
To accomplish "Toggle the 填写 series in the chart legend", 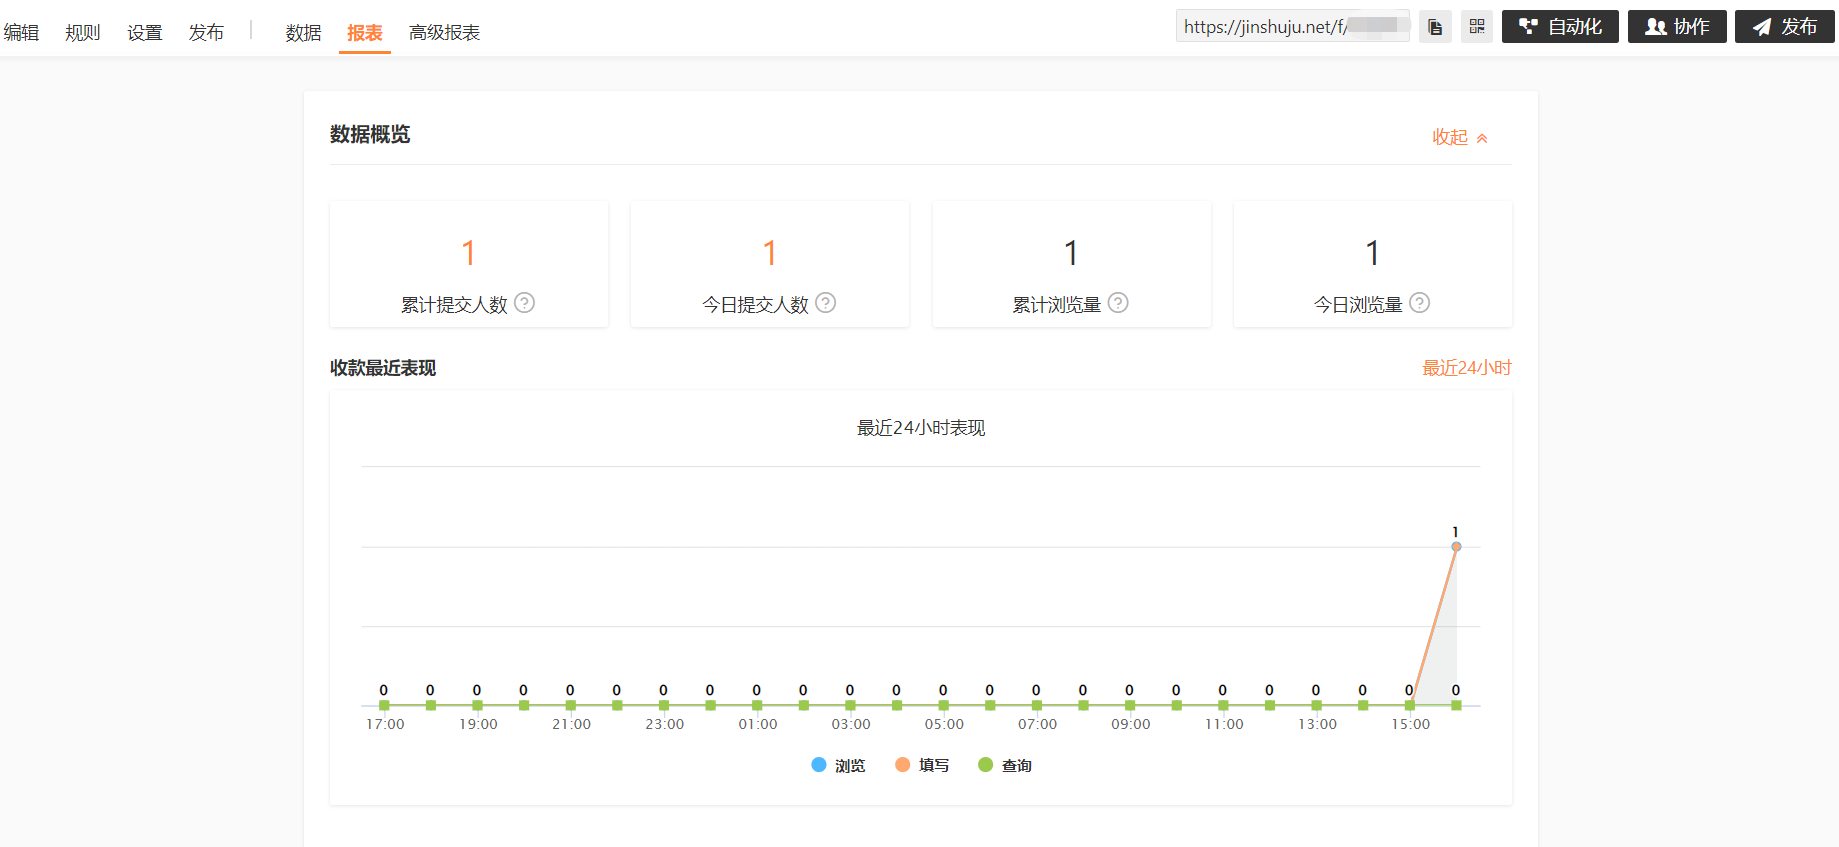I will coord(922,765).
